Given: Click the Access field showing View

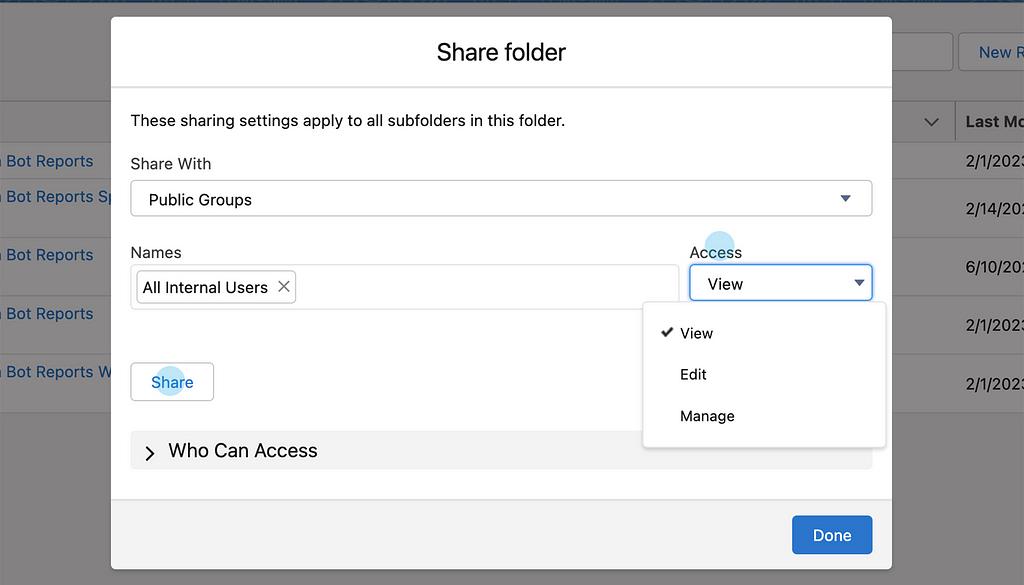Looking at the screenshot, I should [770, 284].
